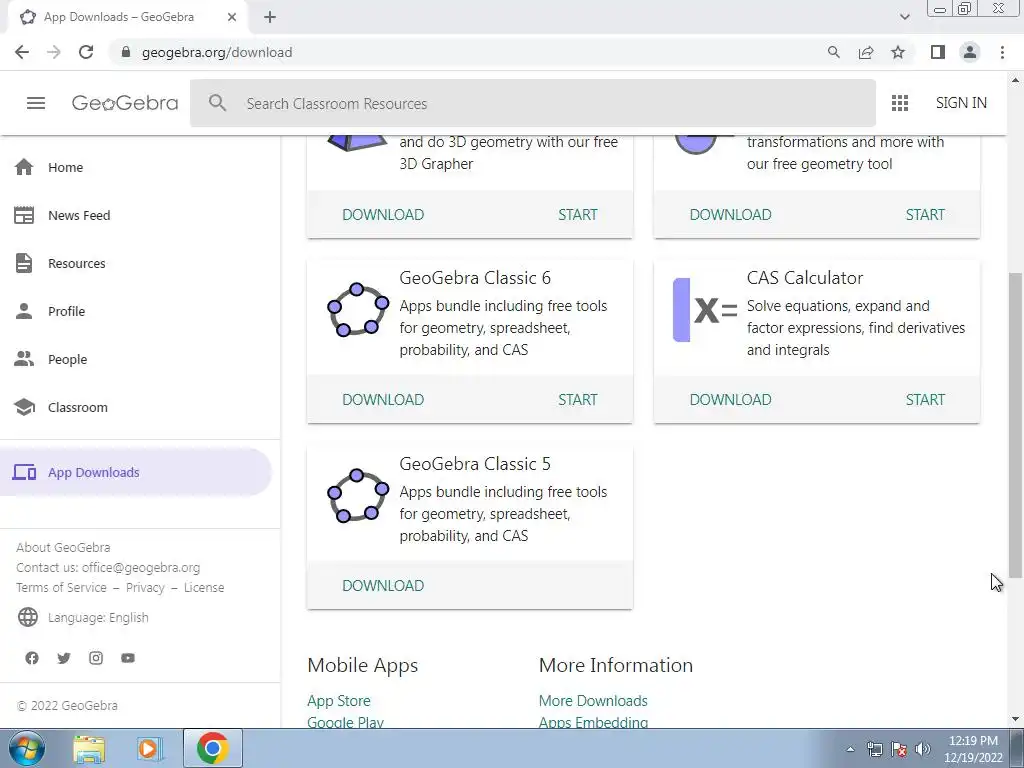This screenshot has width=1024, height=768.
Task: Click the Classroom graduation cap icon
Action: coord(24,407)
